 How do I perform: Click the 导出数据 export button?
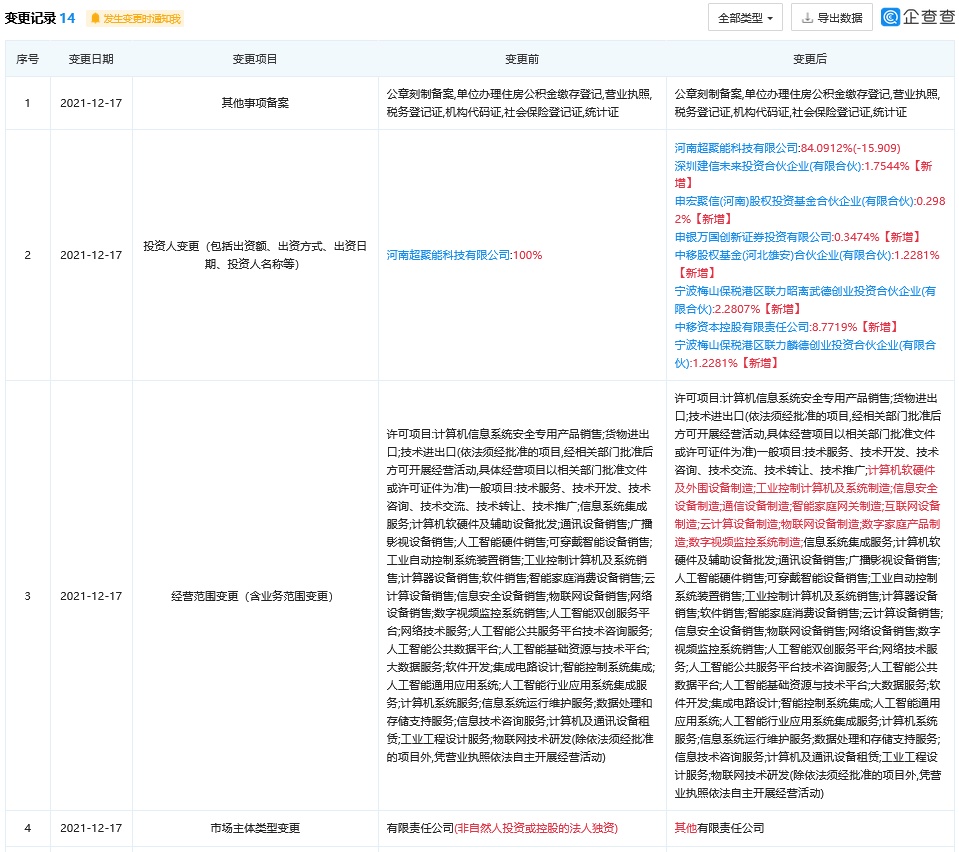pyautogui.click(x=831, y=18)
